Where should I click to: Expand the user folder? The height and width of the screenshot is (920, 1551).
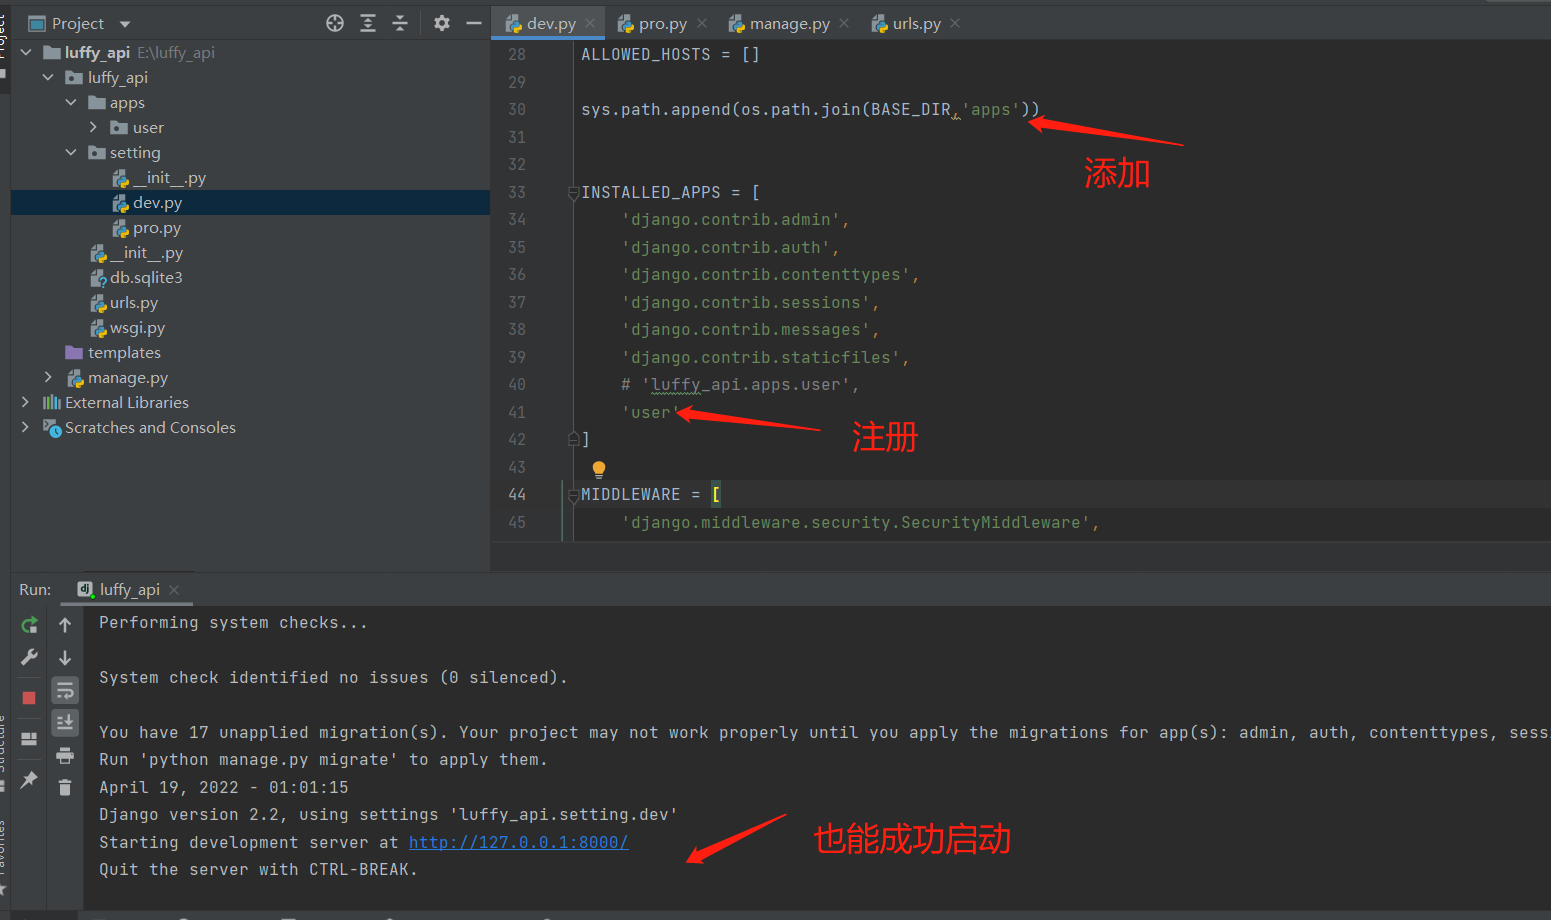click(x=93, y=127)
